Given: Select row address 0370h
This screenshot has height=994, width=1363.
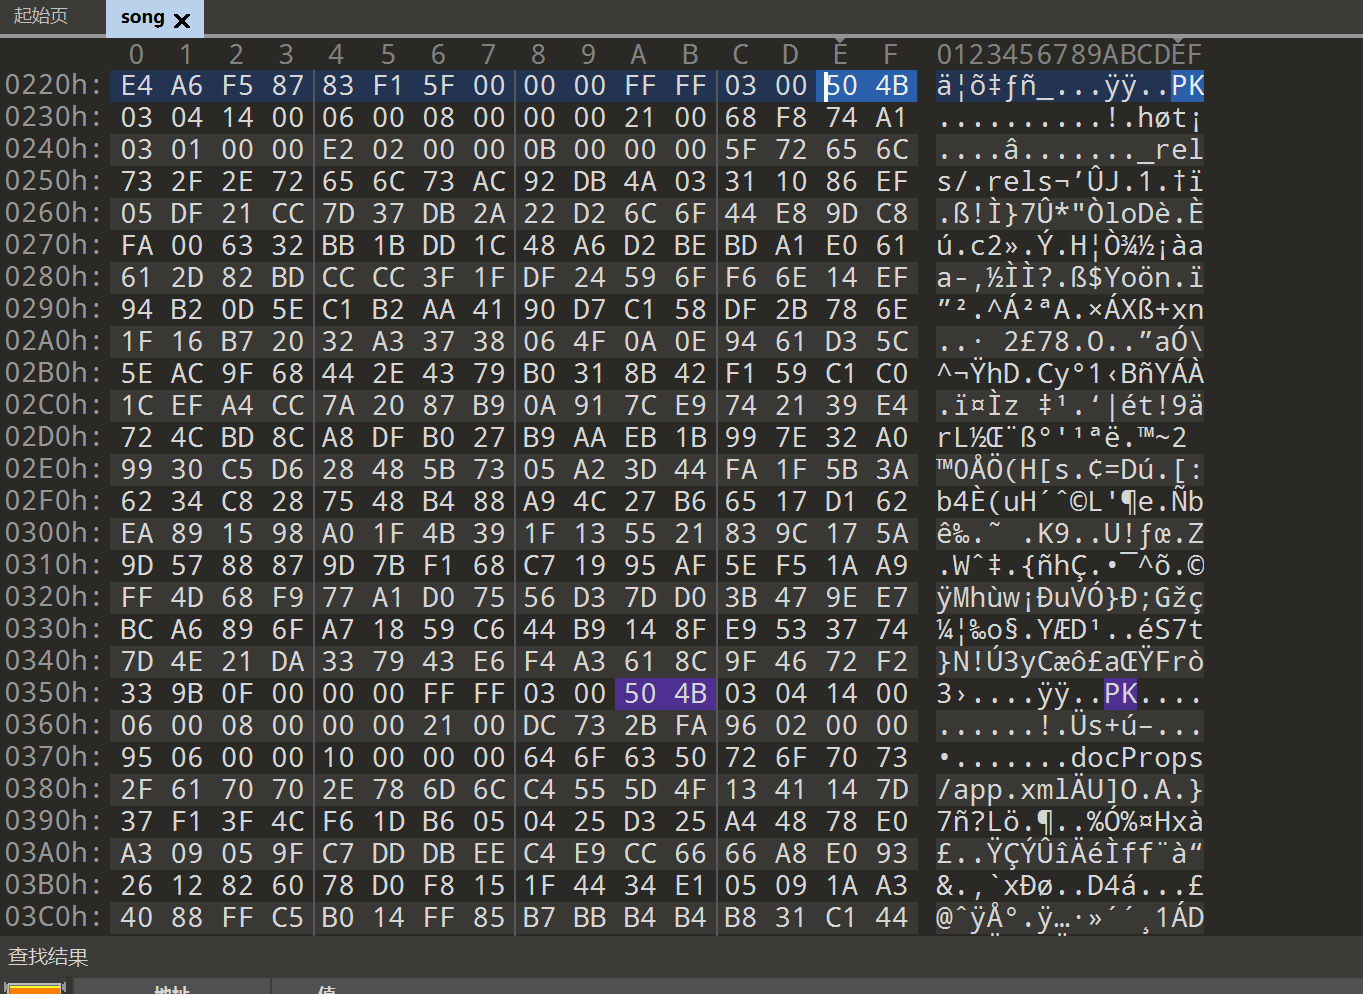Looking at the screenshot, I should 53,758.
